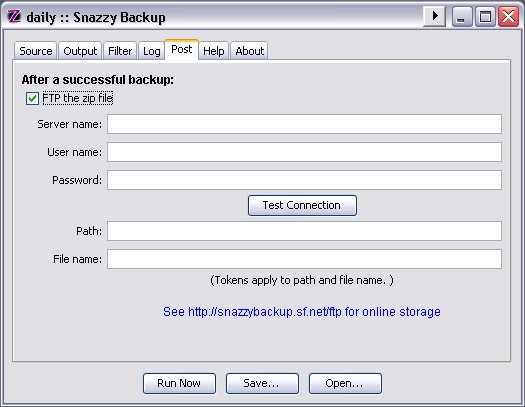The width and height of the screenshot is (525, 407).
Task: Close the Snazzy Backup window
Action: pos(508,16)
